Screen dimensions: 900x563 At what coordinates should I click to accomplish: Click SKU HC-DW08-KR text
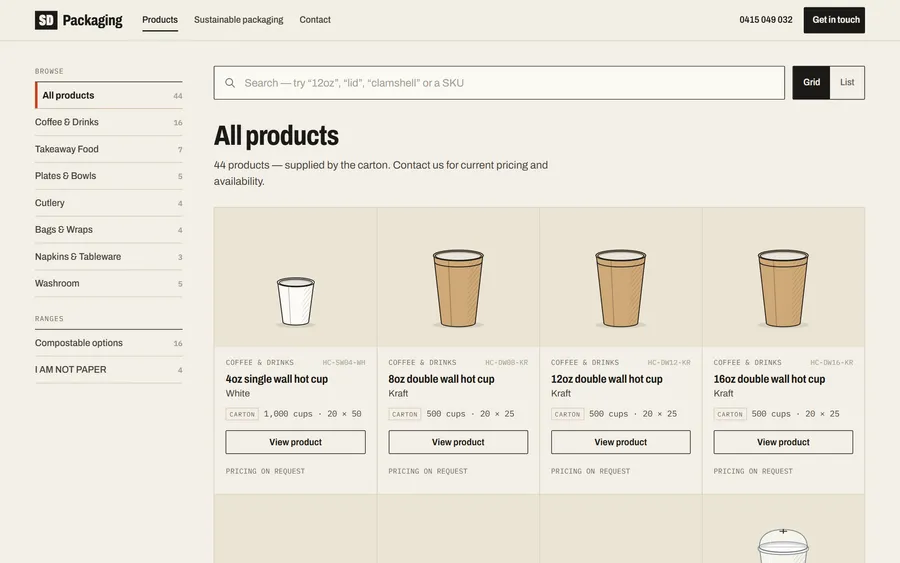[506, 363]
